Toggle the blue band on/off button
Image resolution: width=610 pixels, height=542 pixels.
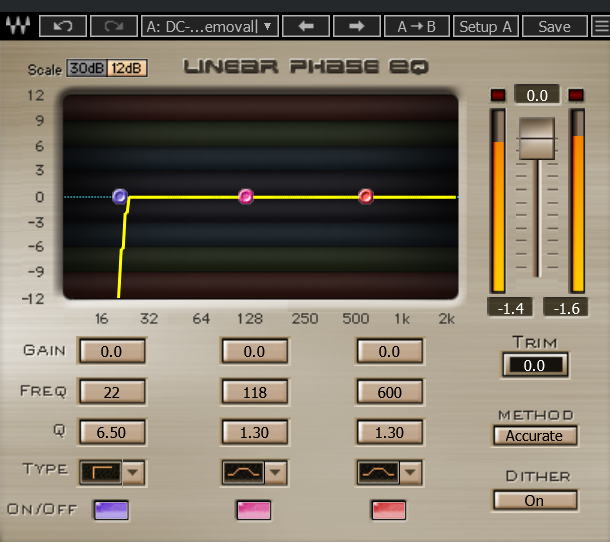click(x=111, y=510)
